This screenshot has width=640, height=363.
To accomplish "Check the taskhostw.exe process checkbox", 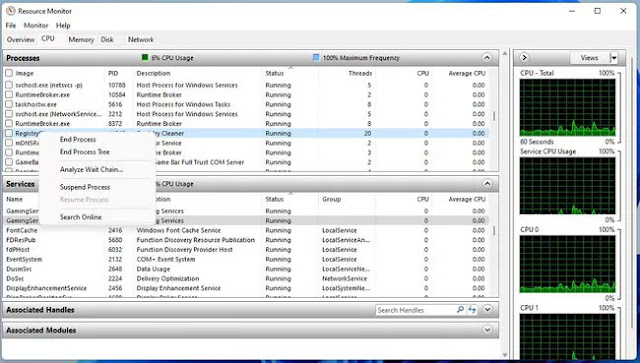I will [x=9, y=104].
